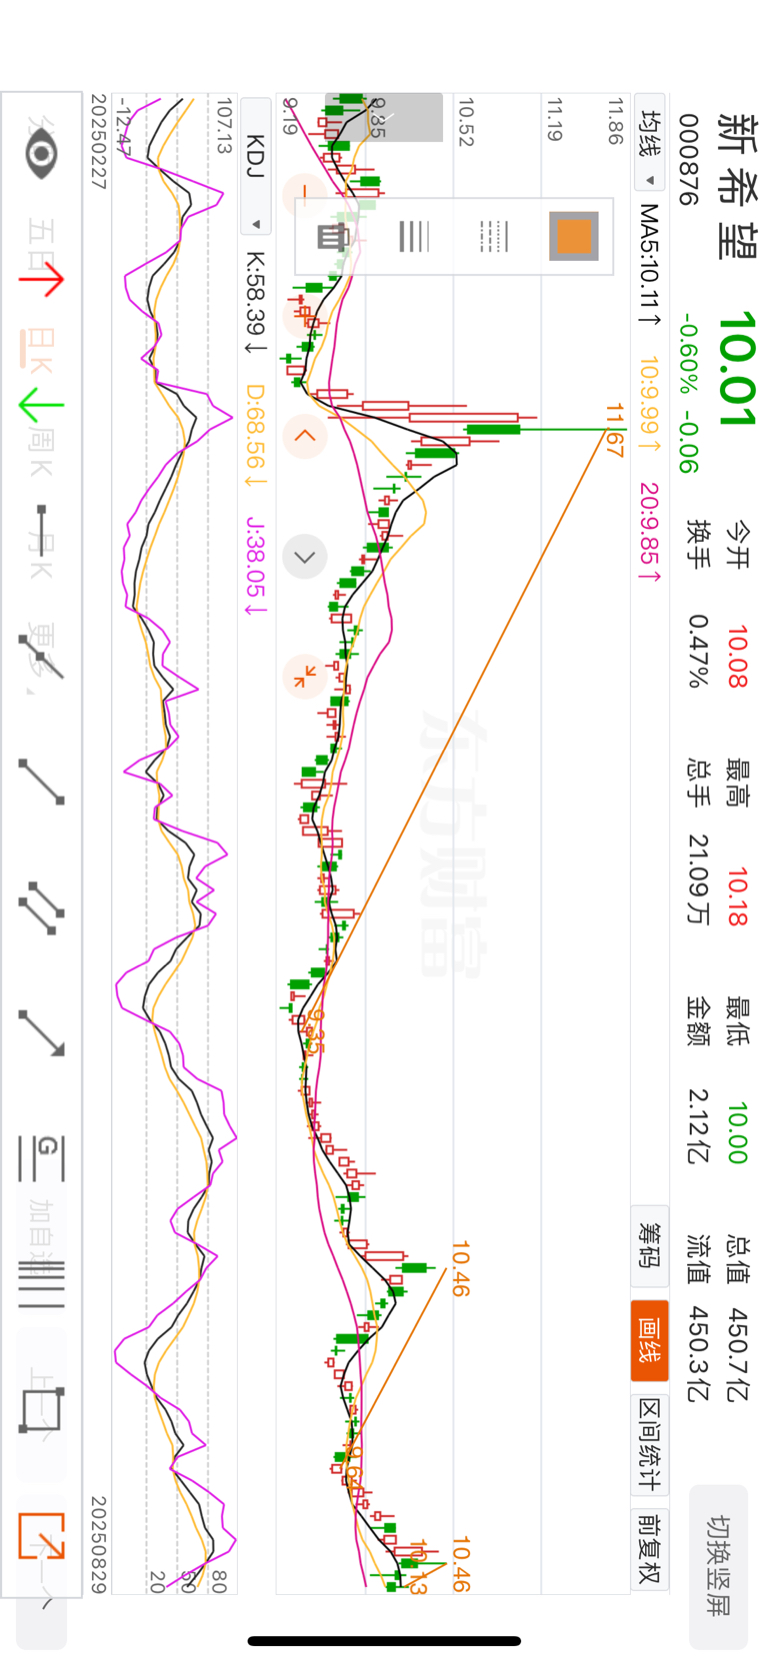Select the red arrow marker tool

tap(41, 281)
